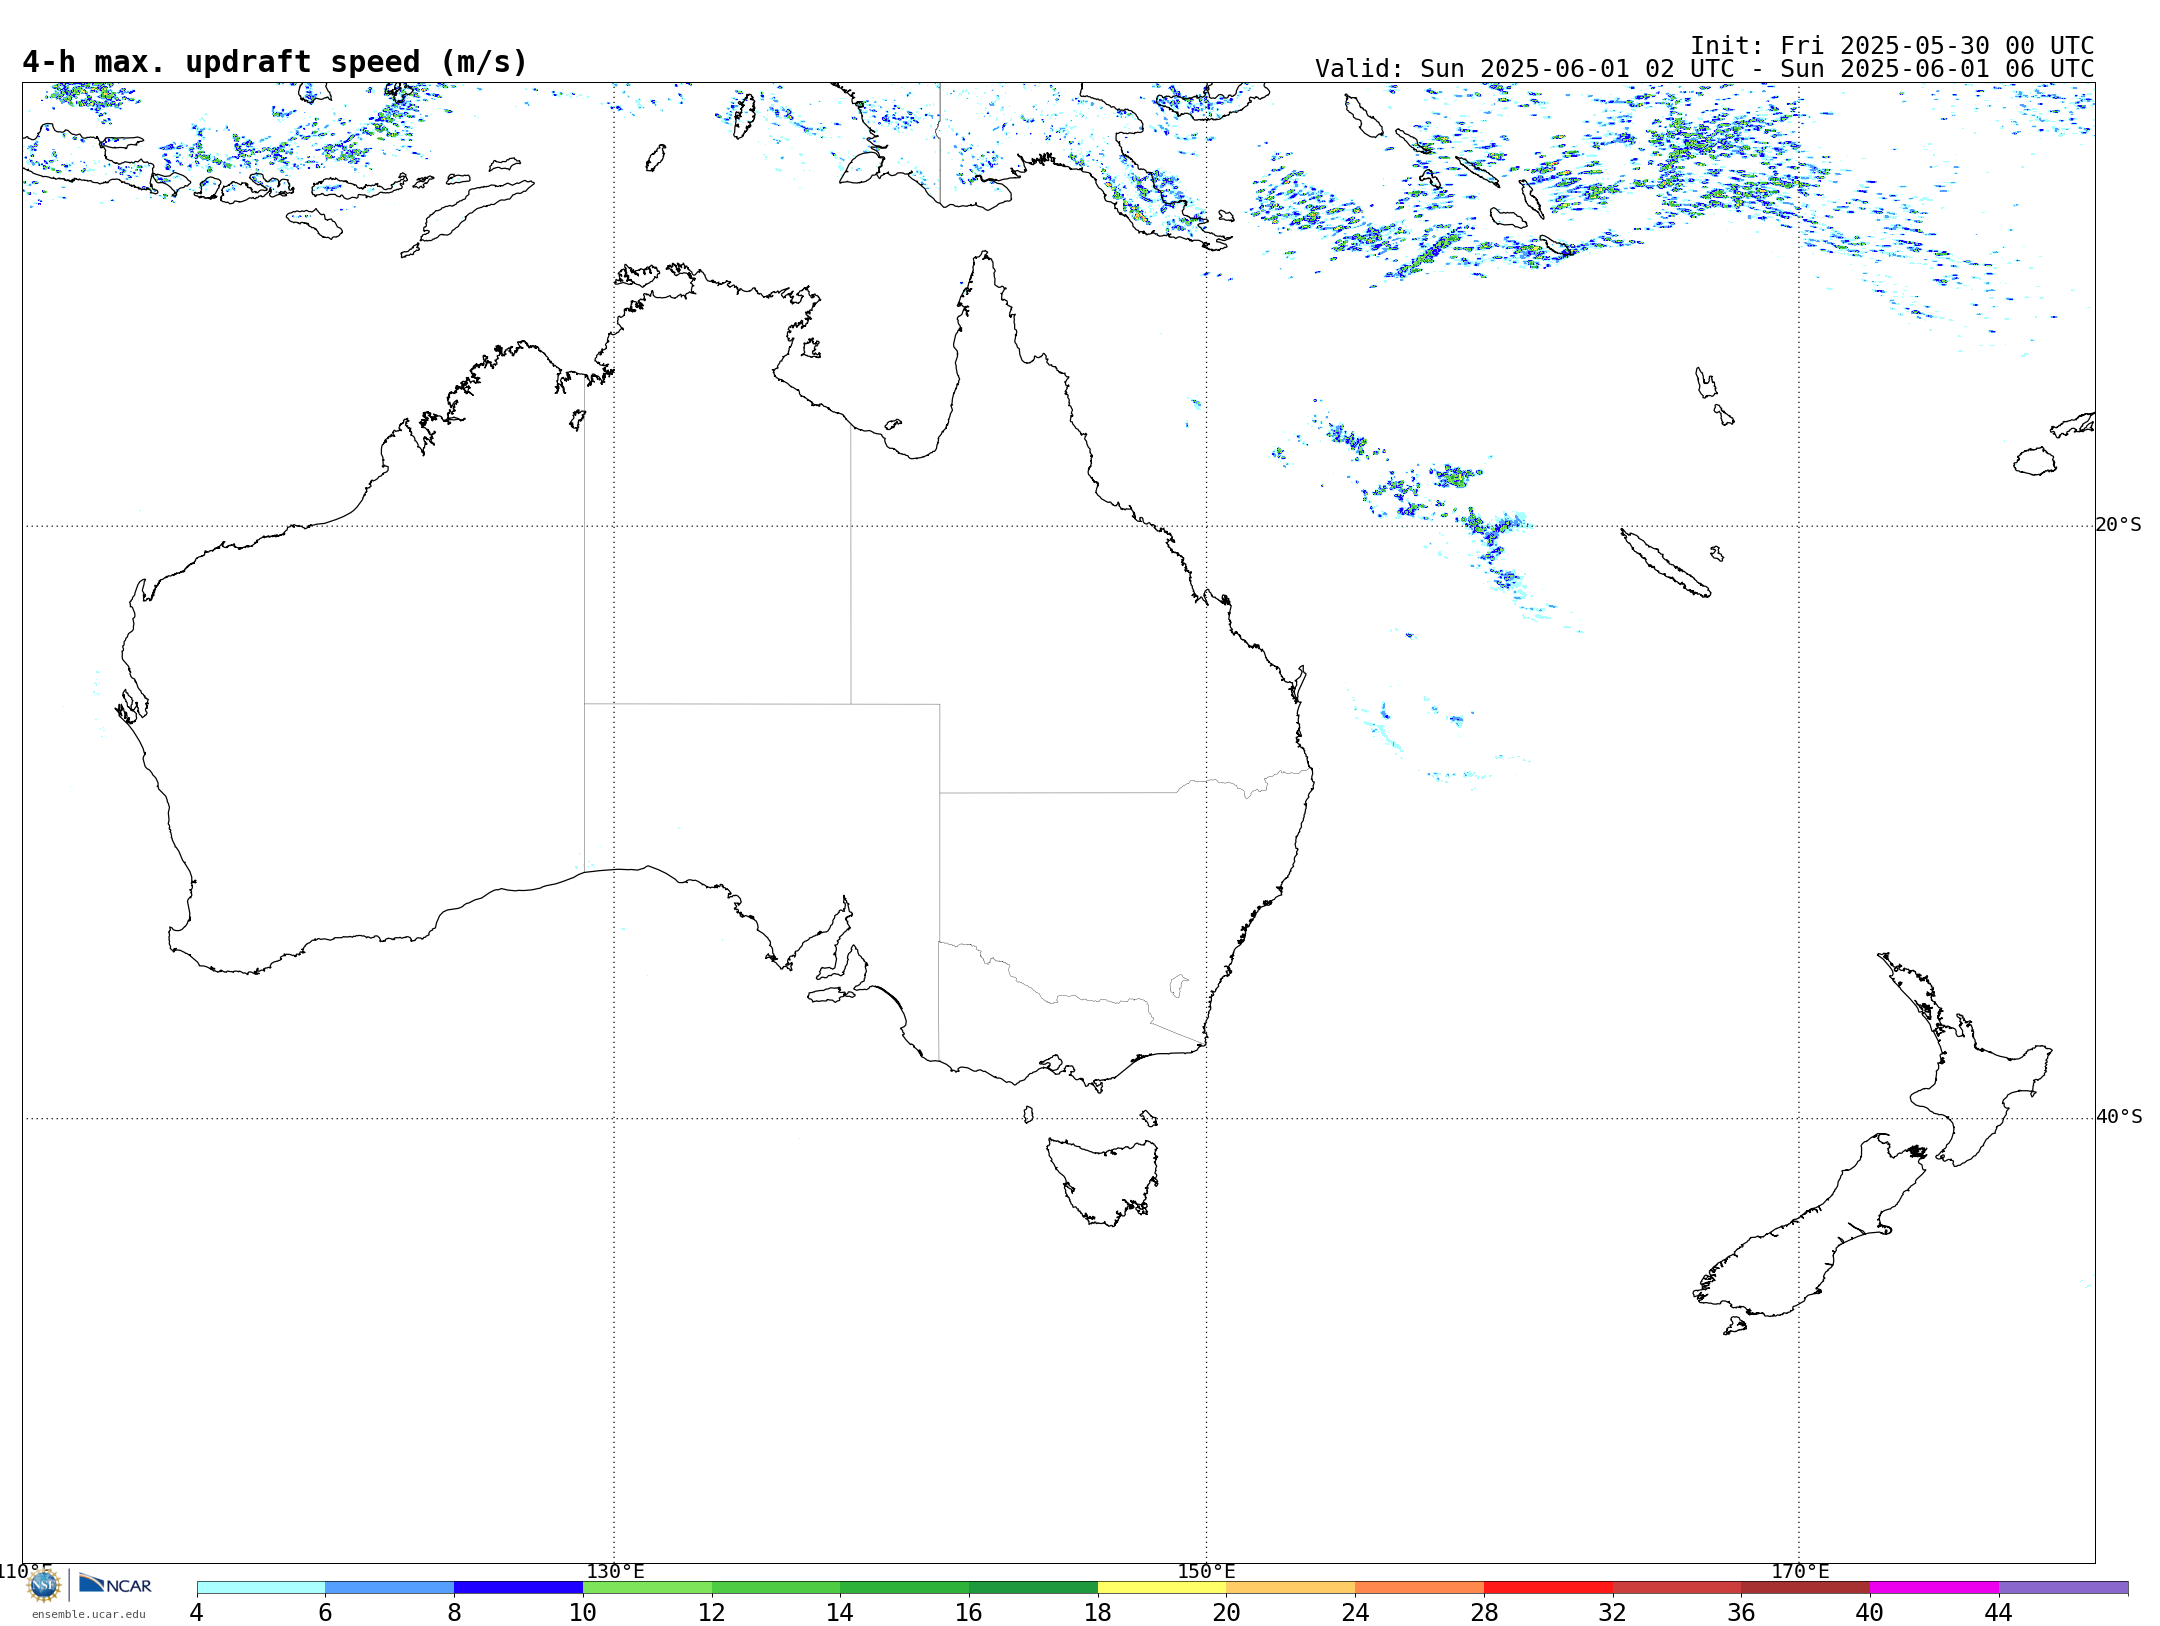
Task: Click the 40°S latitude label
Action: click(x=2119, y=1117)
